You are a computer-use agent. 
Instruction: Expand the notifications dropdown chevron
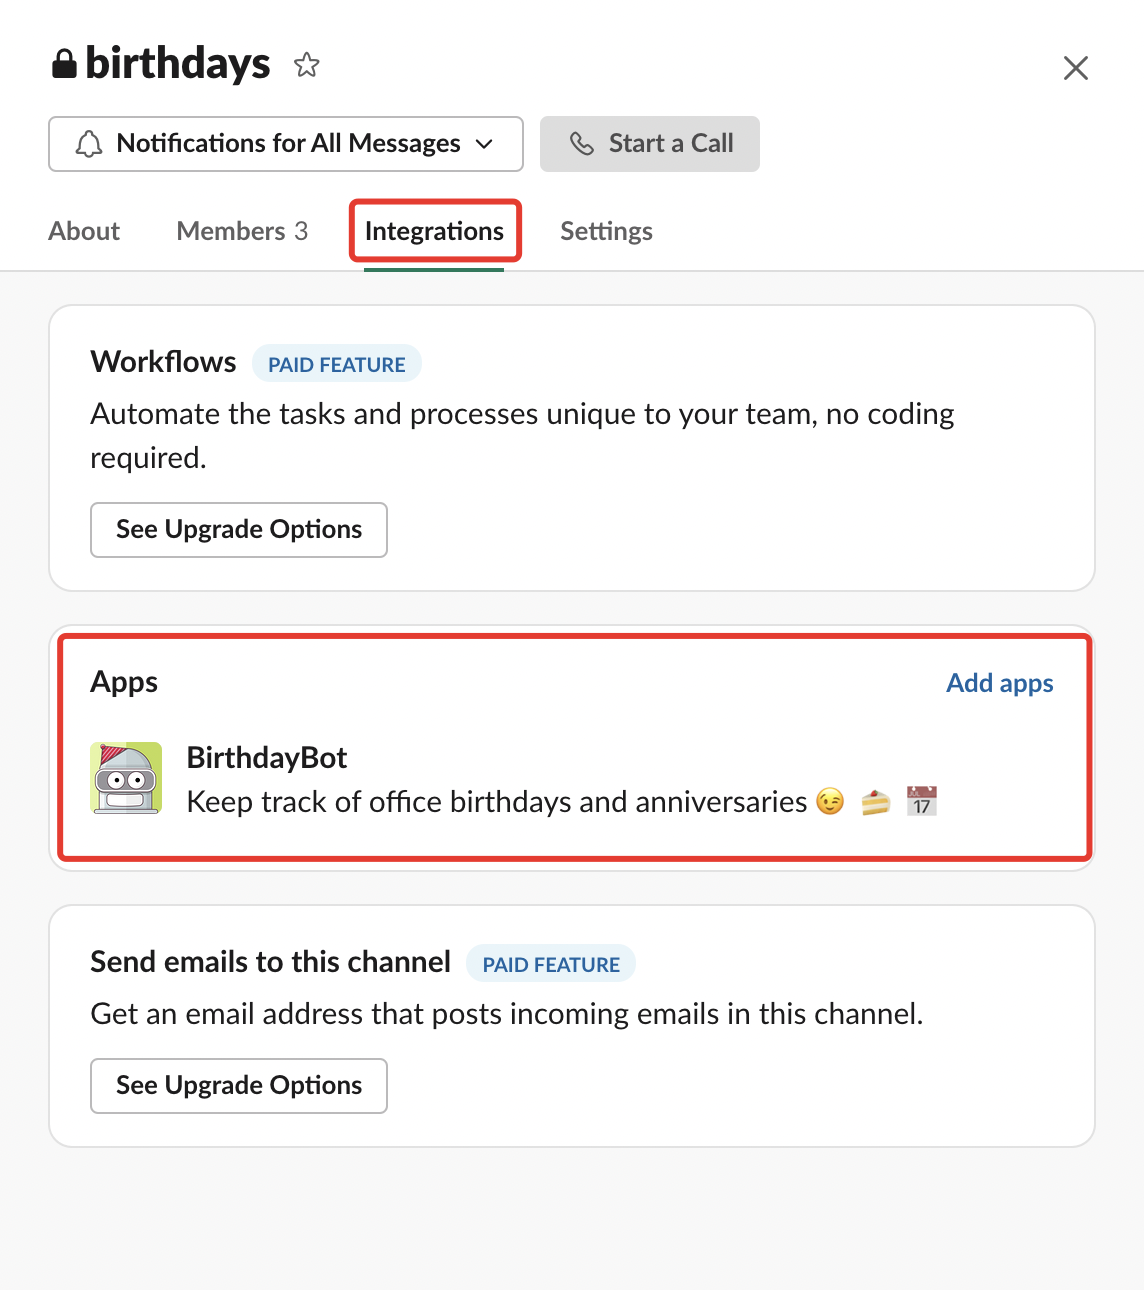tap(485, 144)
